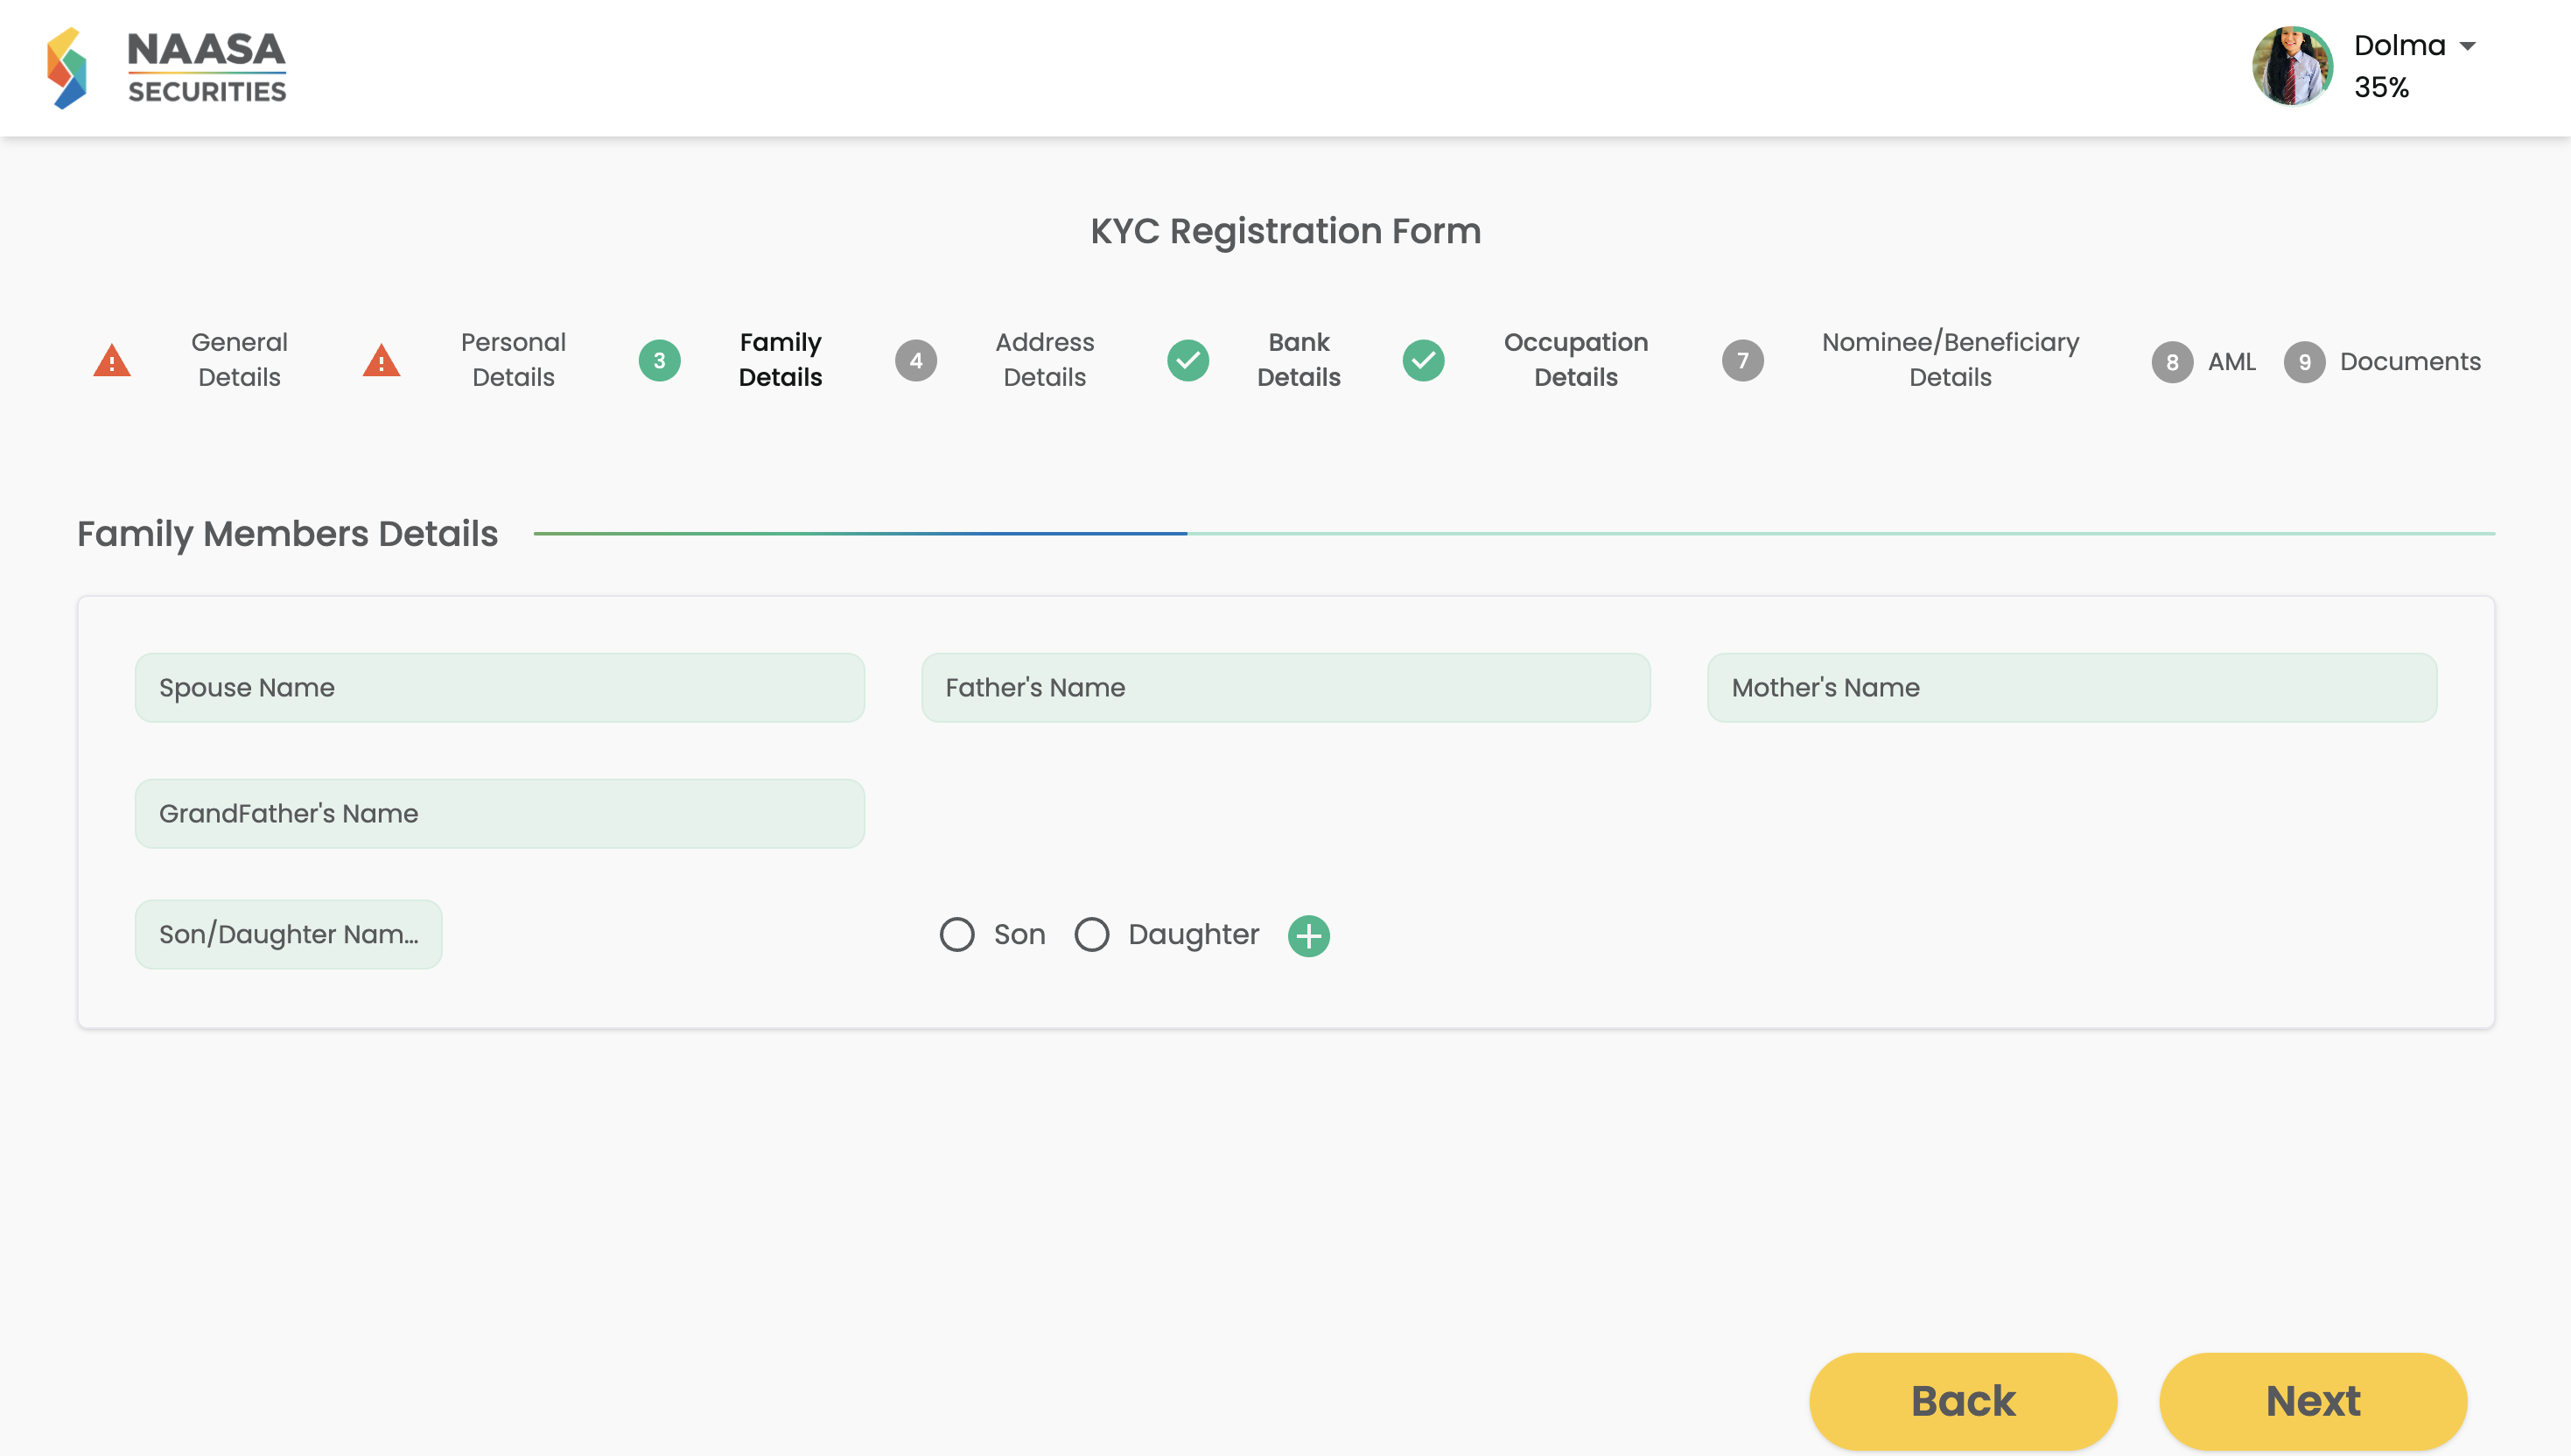Select the Family Details step
Image resolution: width=2571 pixels, height=1456 pixels.
[x=780, y=360]
